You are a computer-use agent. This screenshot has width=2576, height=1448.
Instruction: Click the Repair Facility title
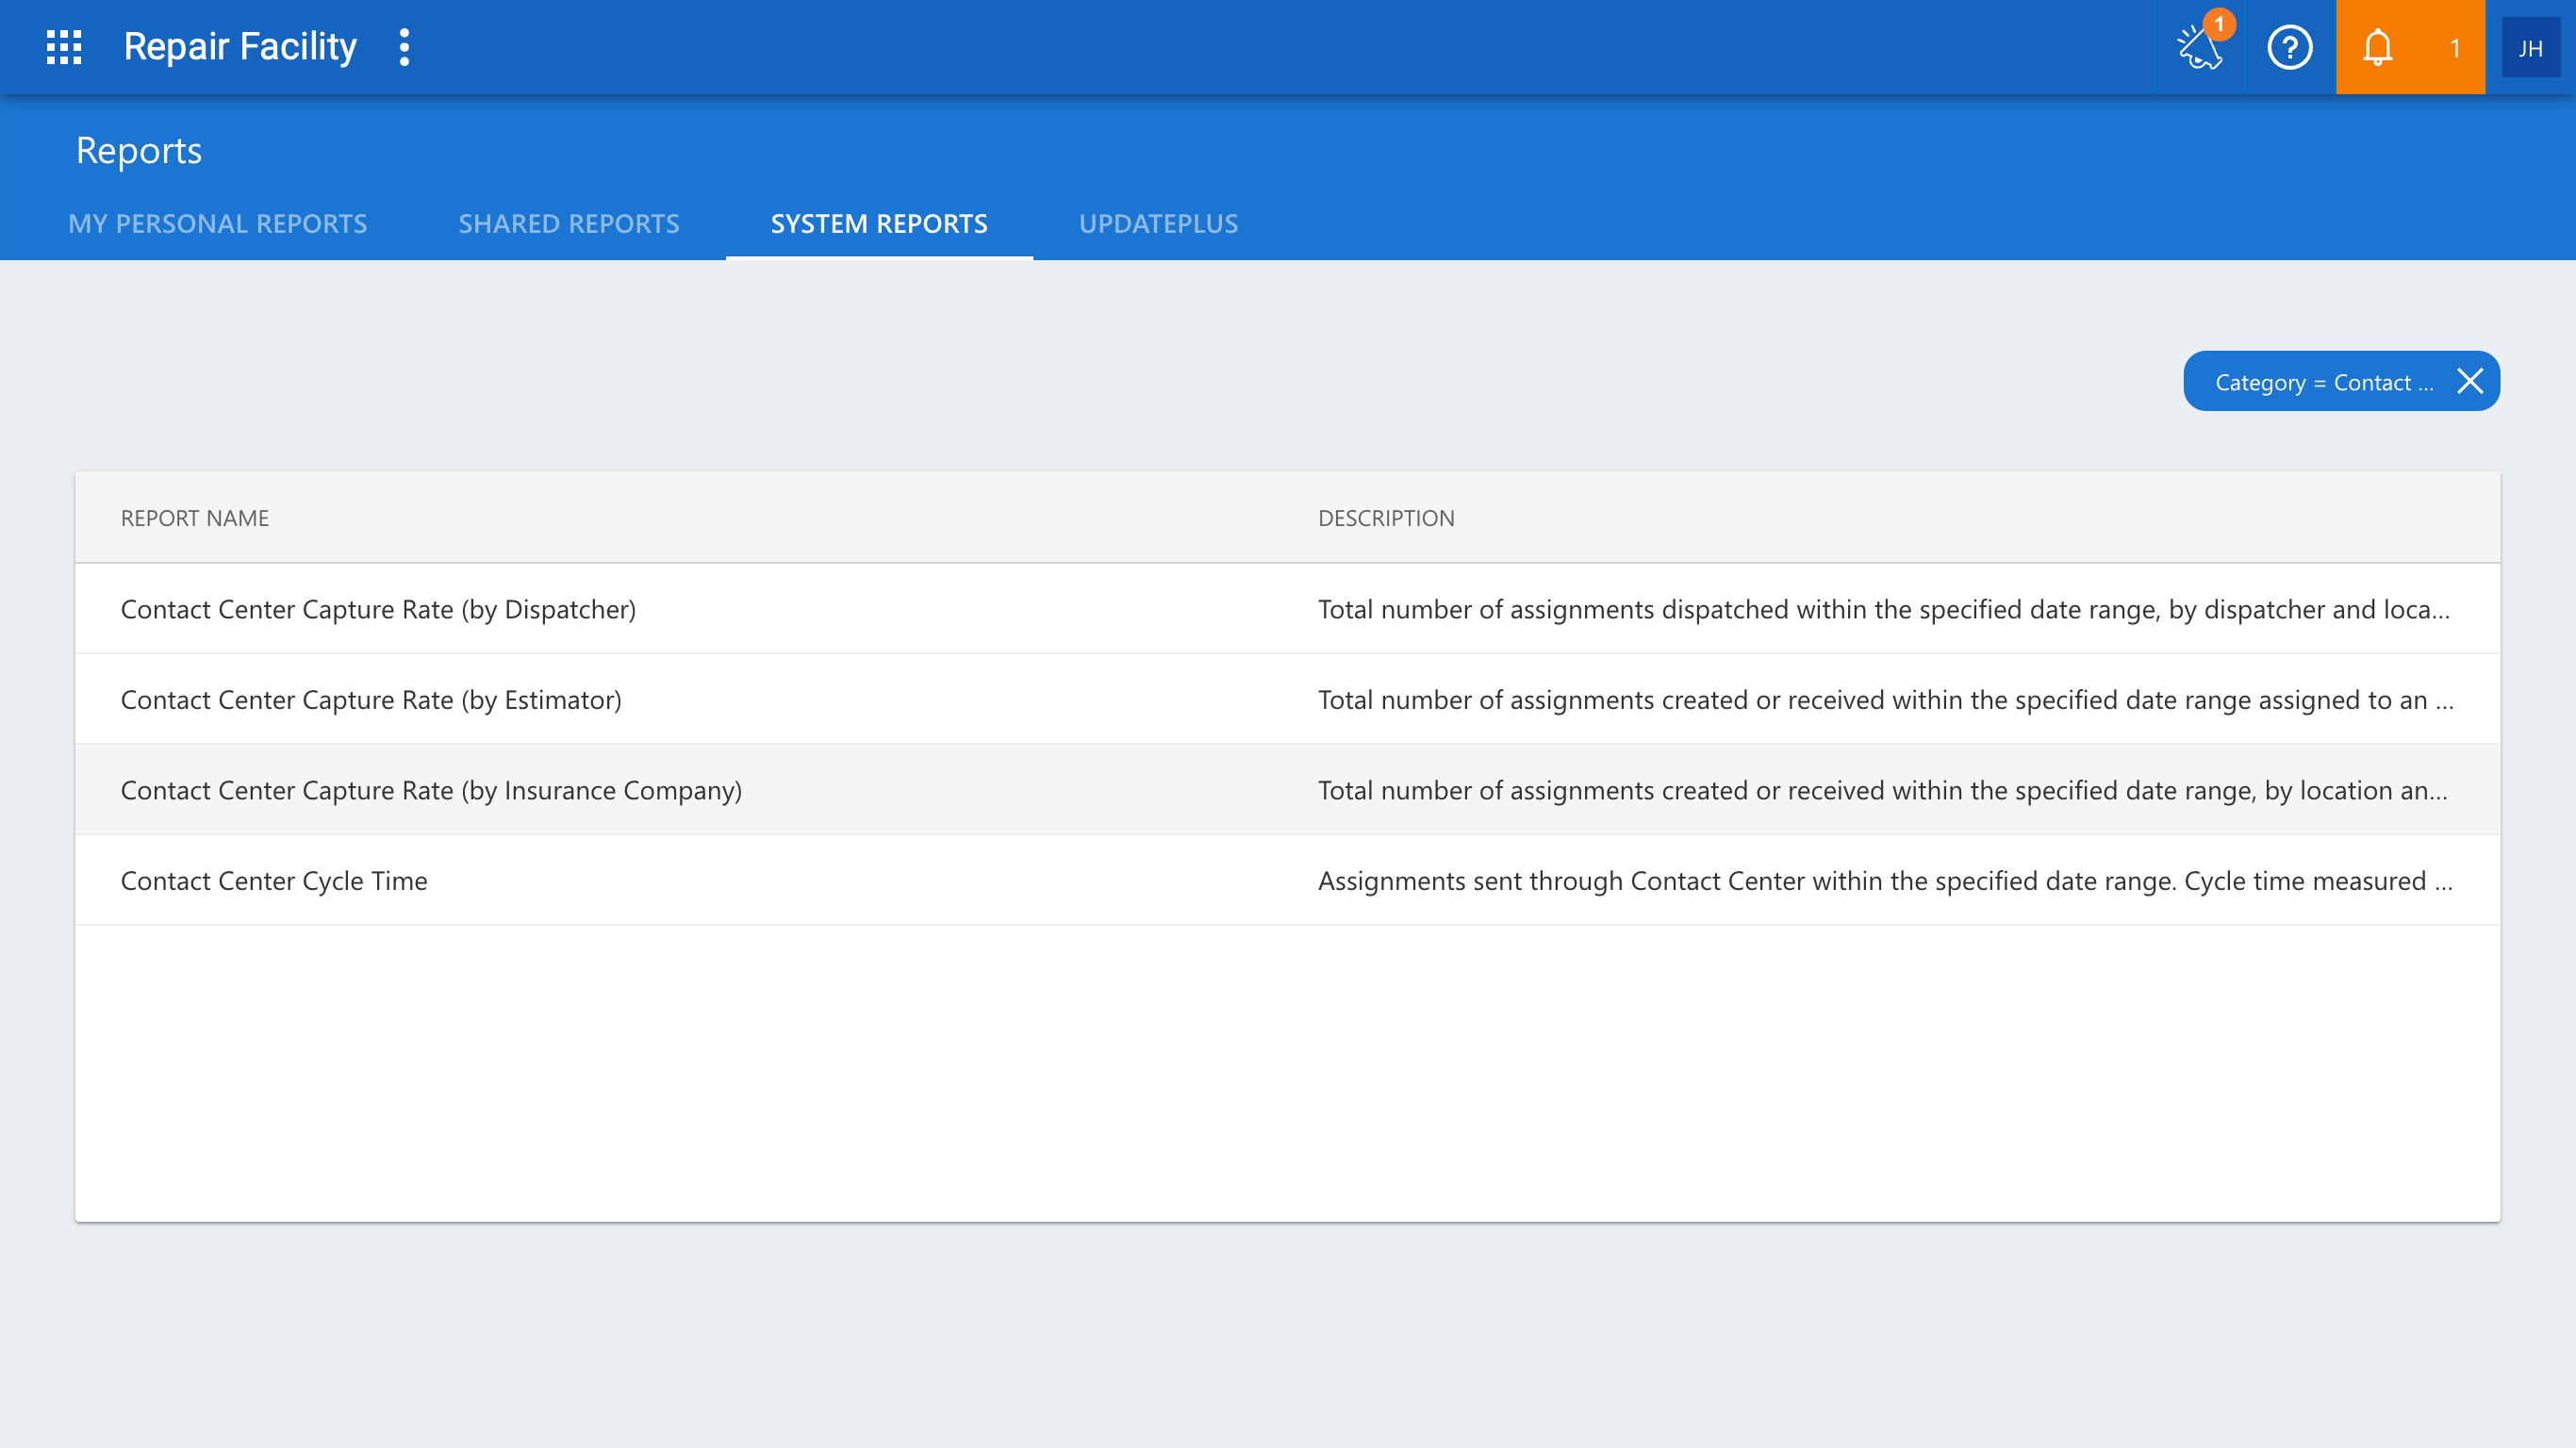coord(240,47)
